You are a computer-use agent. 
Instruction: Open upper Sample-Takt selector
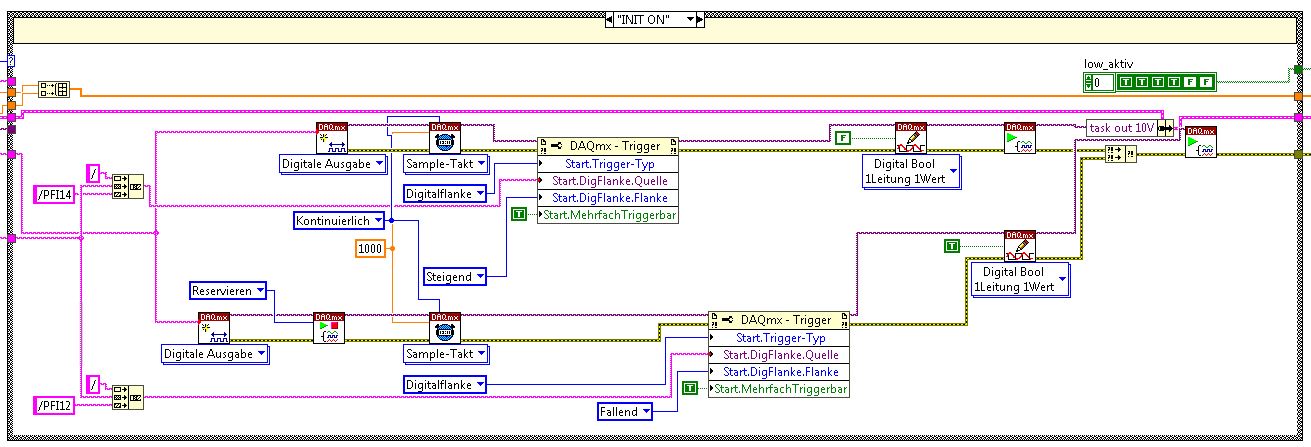(x=445, y=163)
